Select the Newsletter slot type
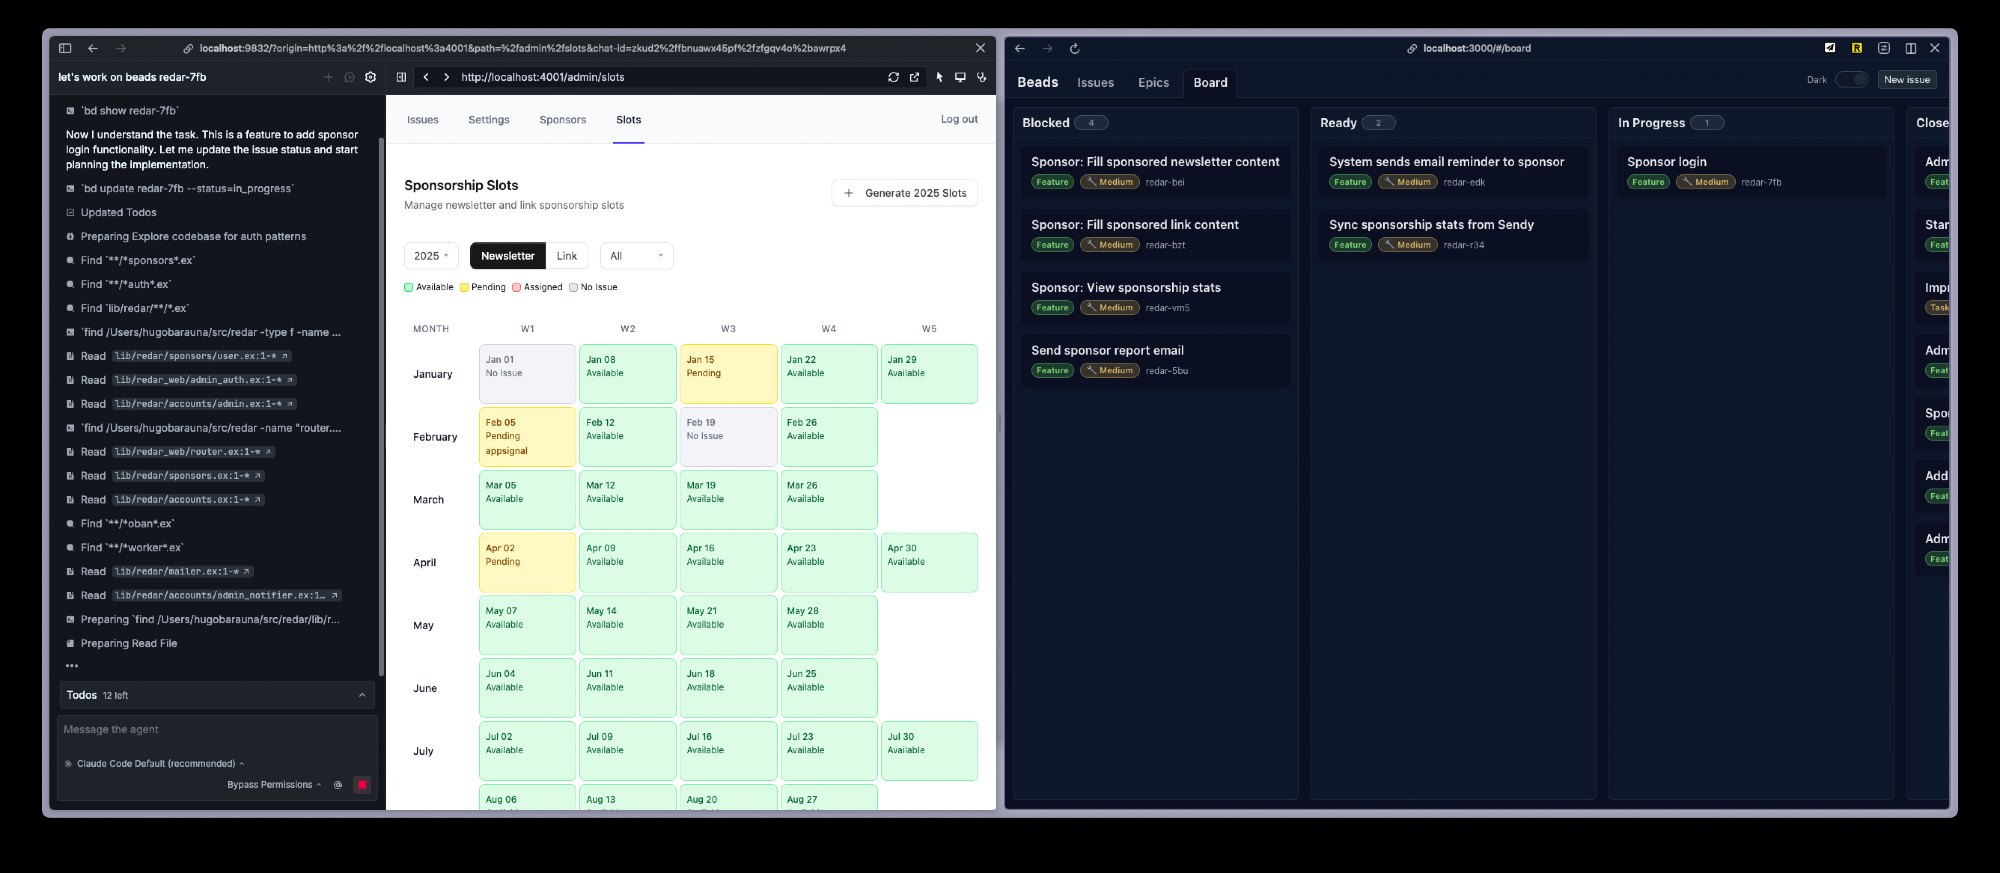Image resolution: width=2000 pixels, height=873 pixels. (x=508, y=256)
